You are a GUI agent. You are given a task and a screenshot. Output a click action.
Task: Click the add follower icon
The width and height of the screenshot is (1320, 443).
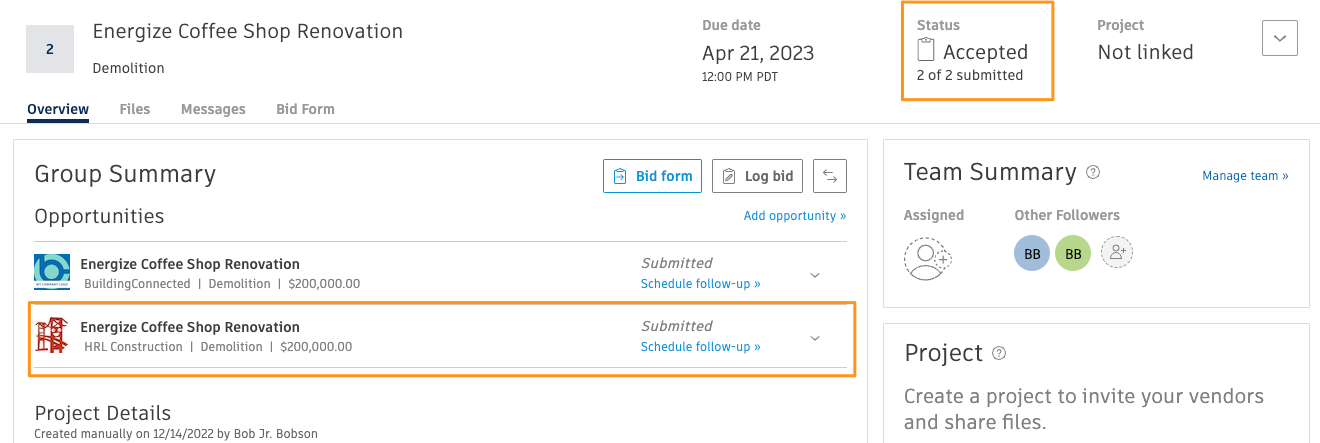pyautogui.click(x=1116, y=254)
